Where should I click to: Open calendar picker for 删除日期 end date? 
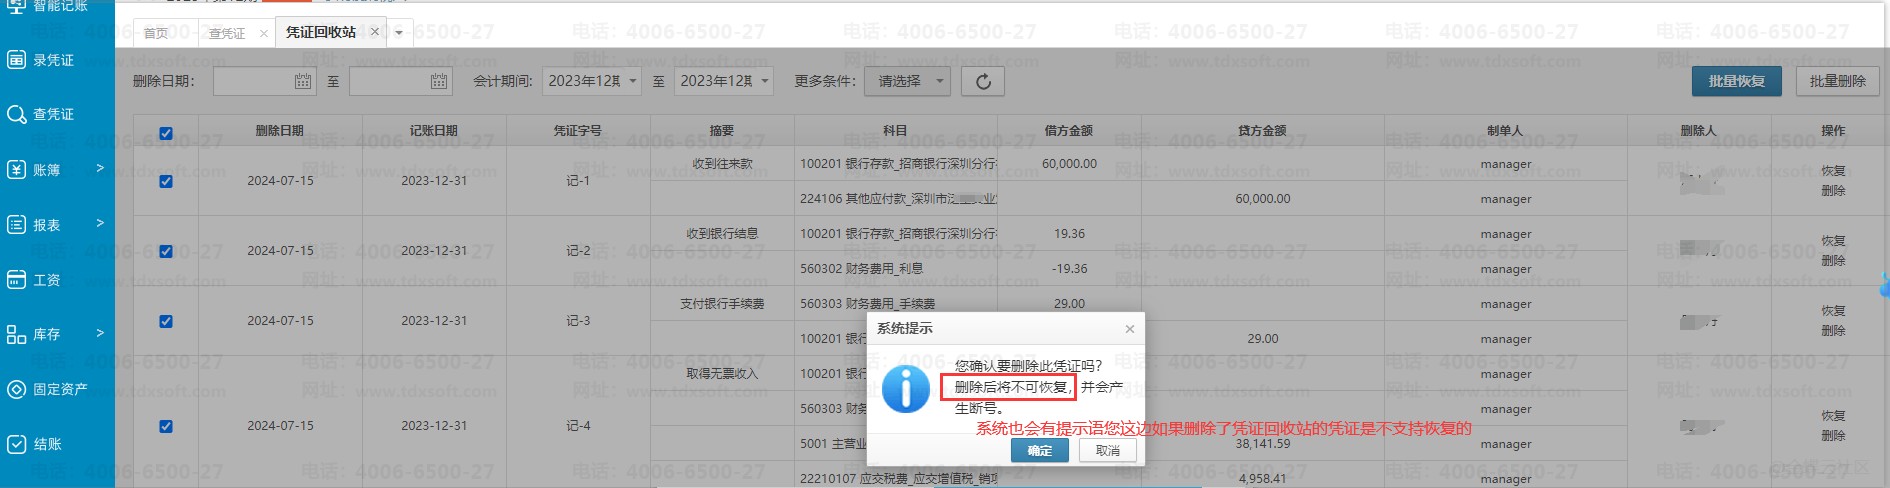tap(439, 81)
